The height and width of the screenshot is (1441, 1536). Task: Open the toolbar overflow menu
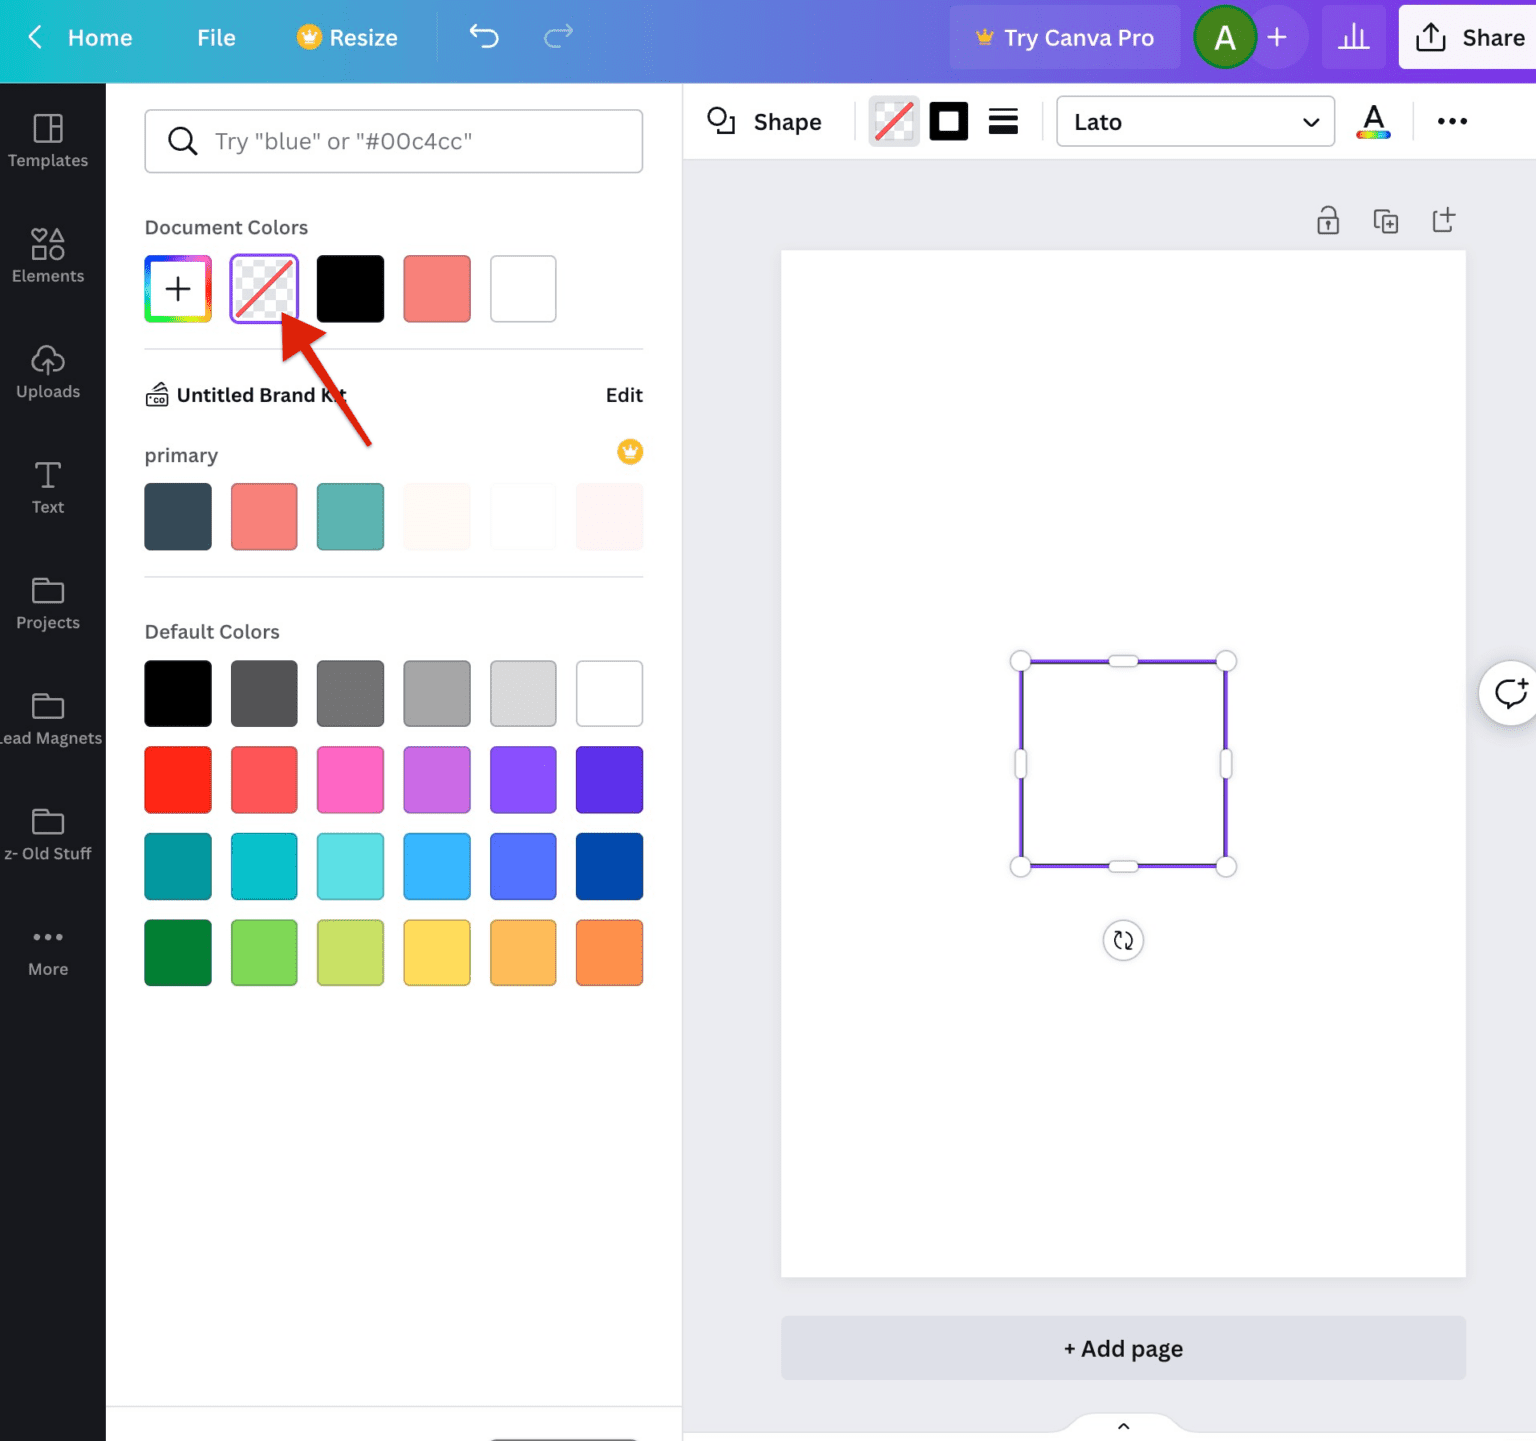pos(1452,121)
